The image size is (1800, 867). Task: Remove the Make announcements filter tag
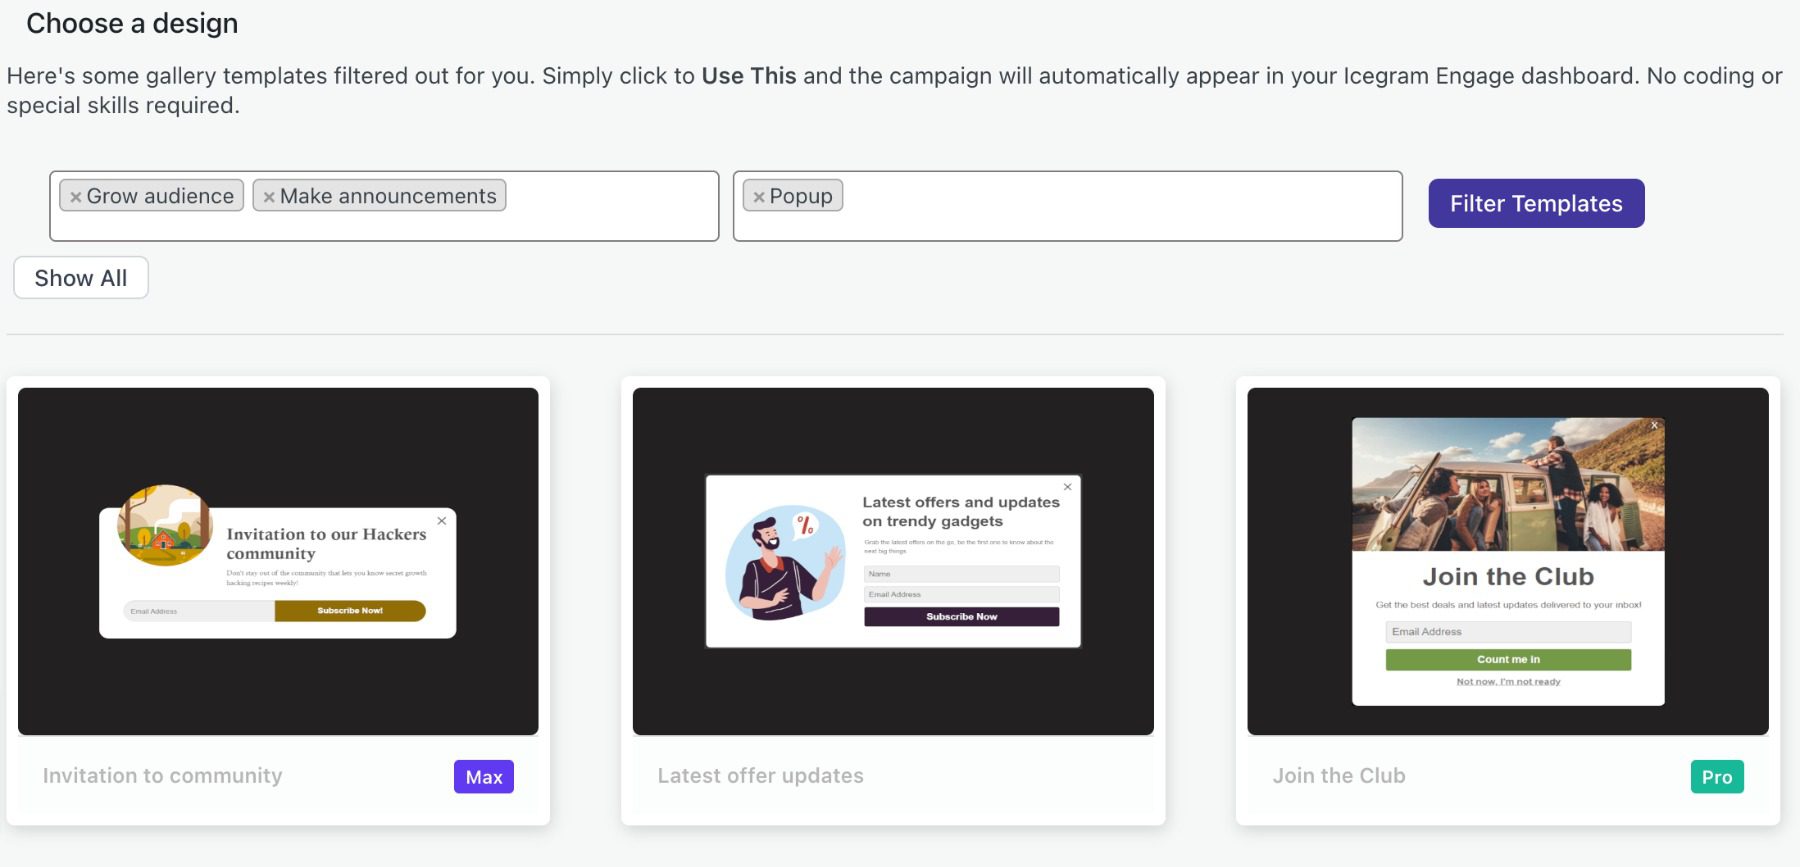[x=267, y=196]
